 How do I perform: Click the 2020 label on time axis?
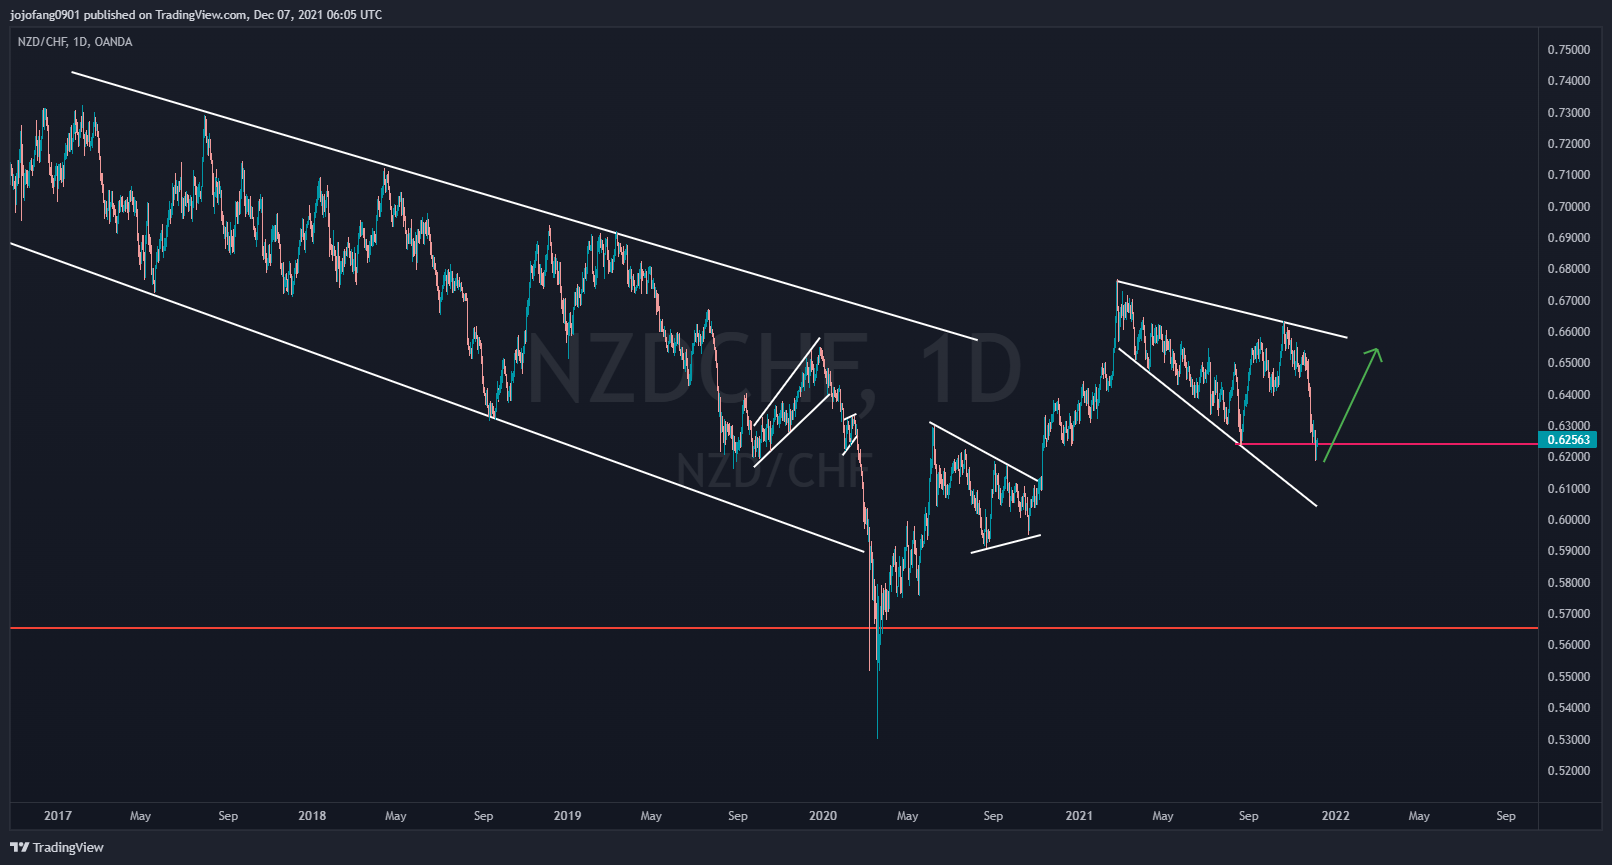click(x=823, y=816)
